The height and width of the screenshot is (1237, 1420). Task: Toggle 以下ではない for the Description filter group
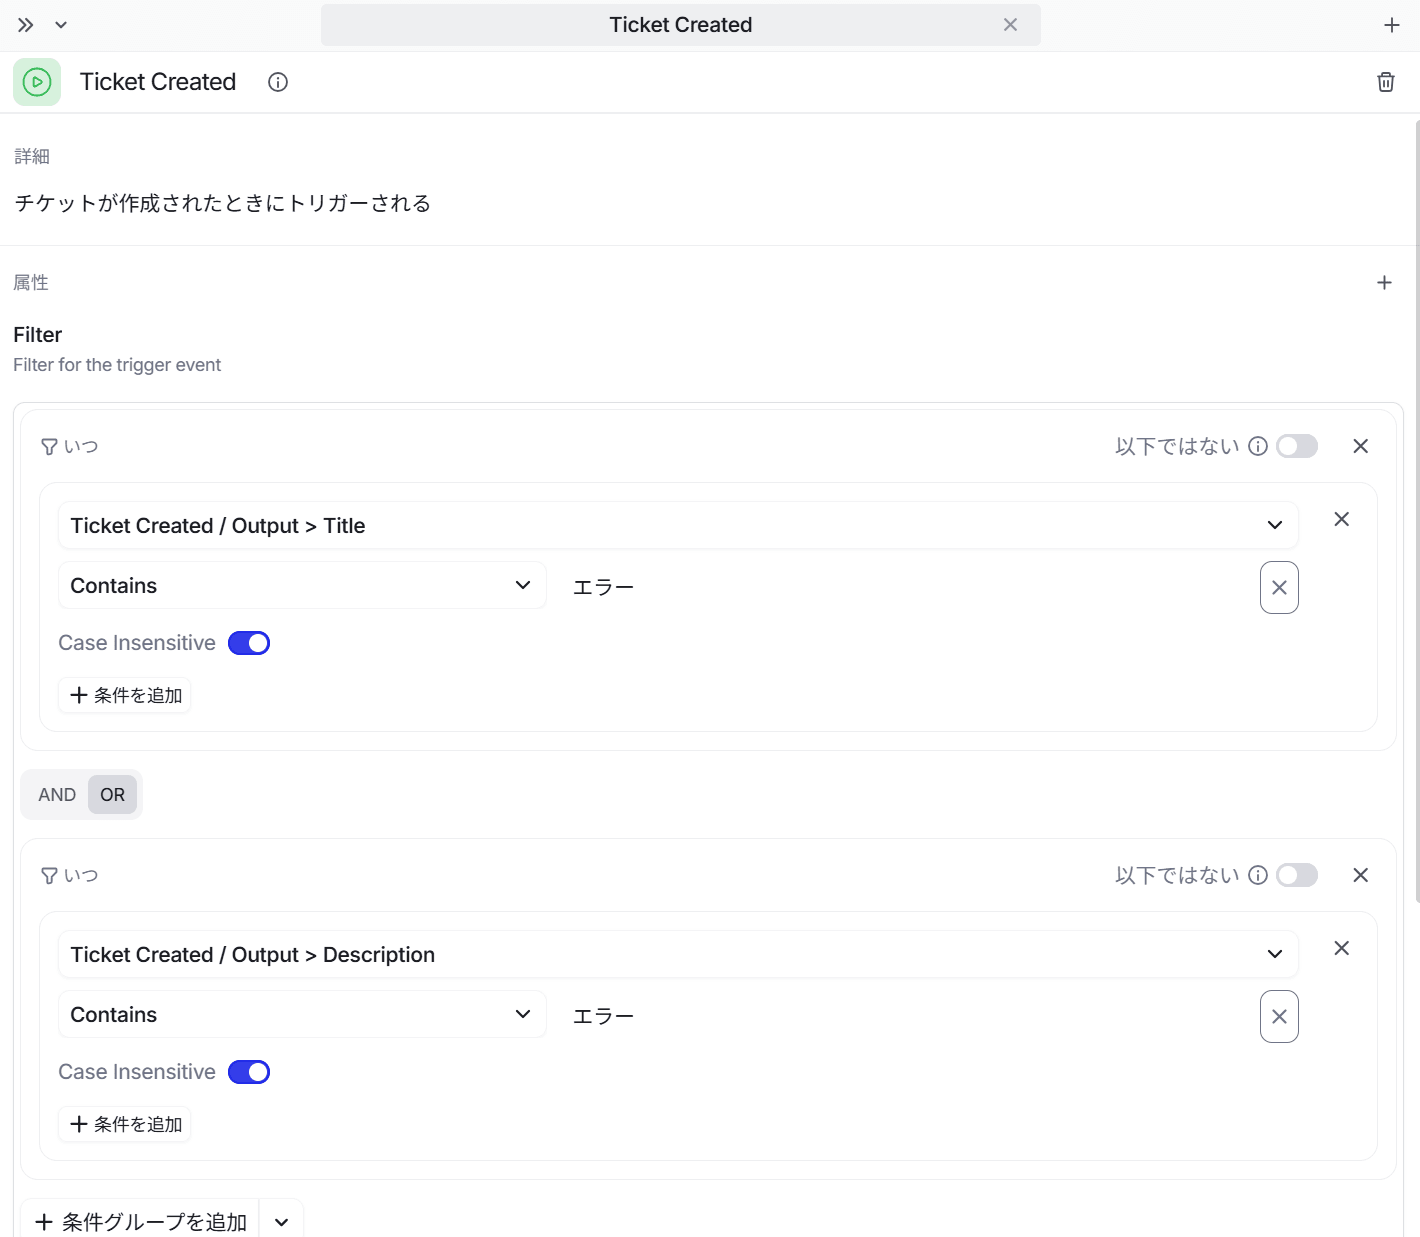tap(1297, 875)
